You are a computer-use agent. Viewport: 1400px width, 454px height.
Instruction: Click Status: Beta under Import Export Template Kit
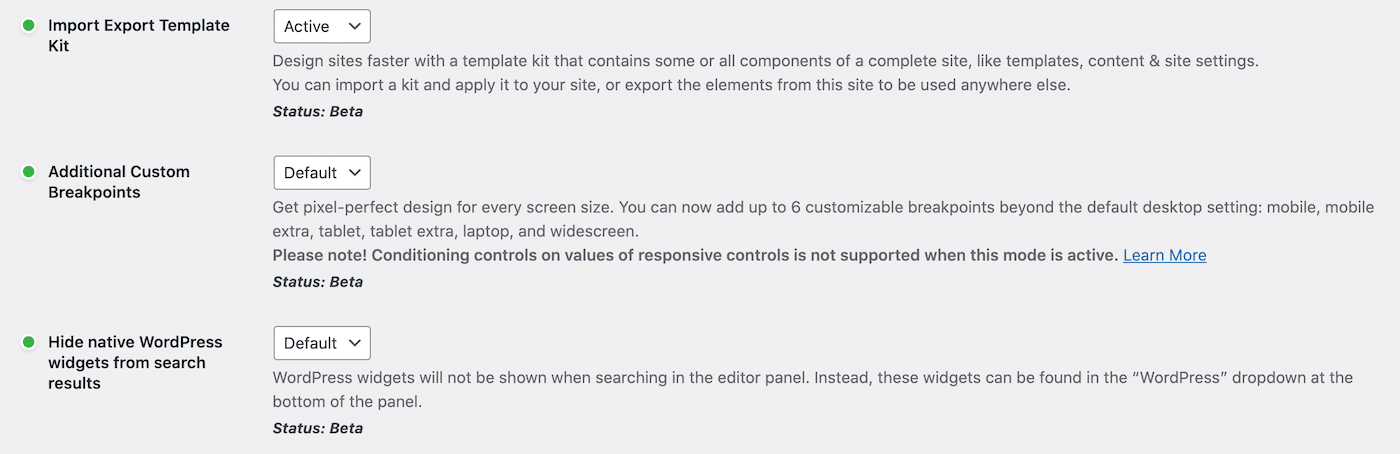pyautogui.click(x=317, y=111)
